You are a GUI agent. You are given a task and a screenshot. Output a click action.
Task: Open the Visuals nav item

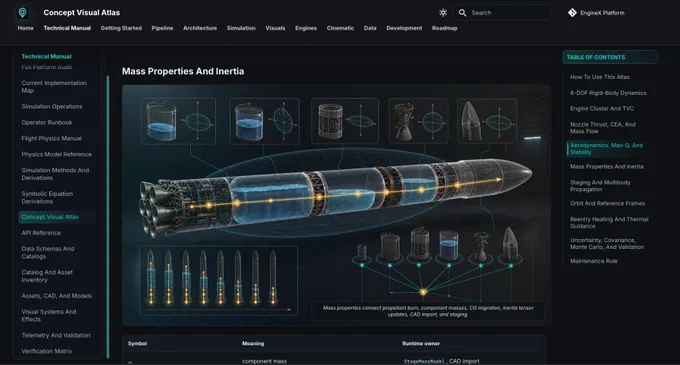click(275, 28)
